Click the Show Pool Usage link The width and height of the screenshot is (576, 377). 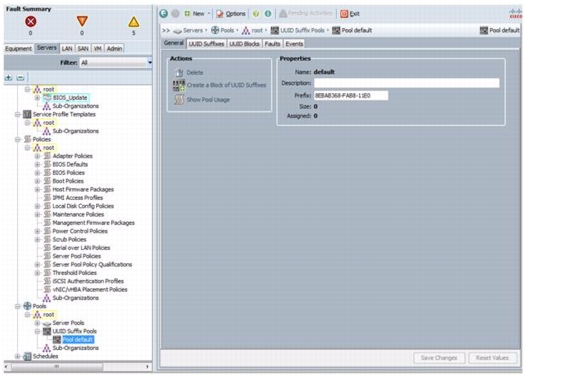208,100
